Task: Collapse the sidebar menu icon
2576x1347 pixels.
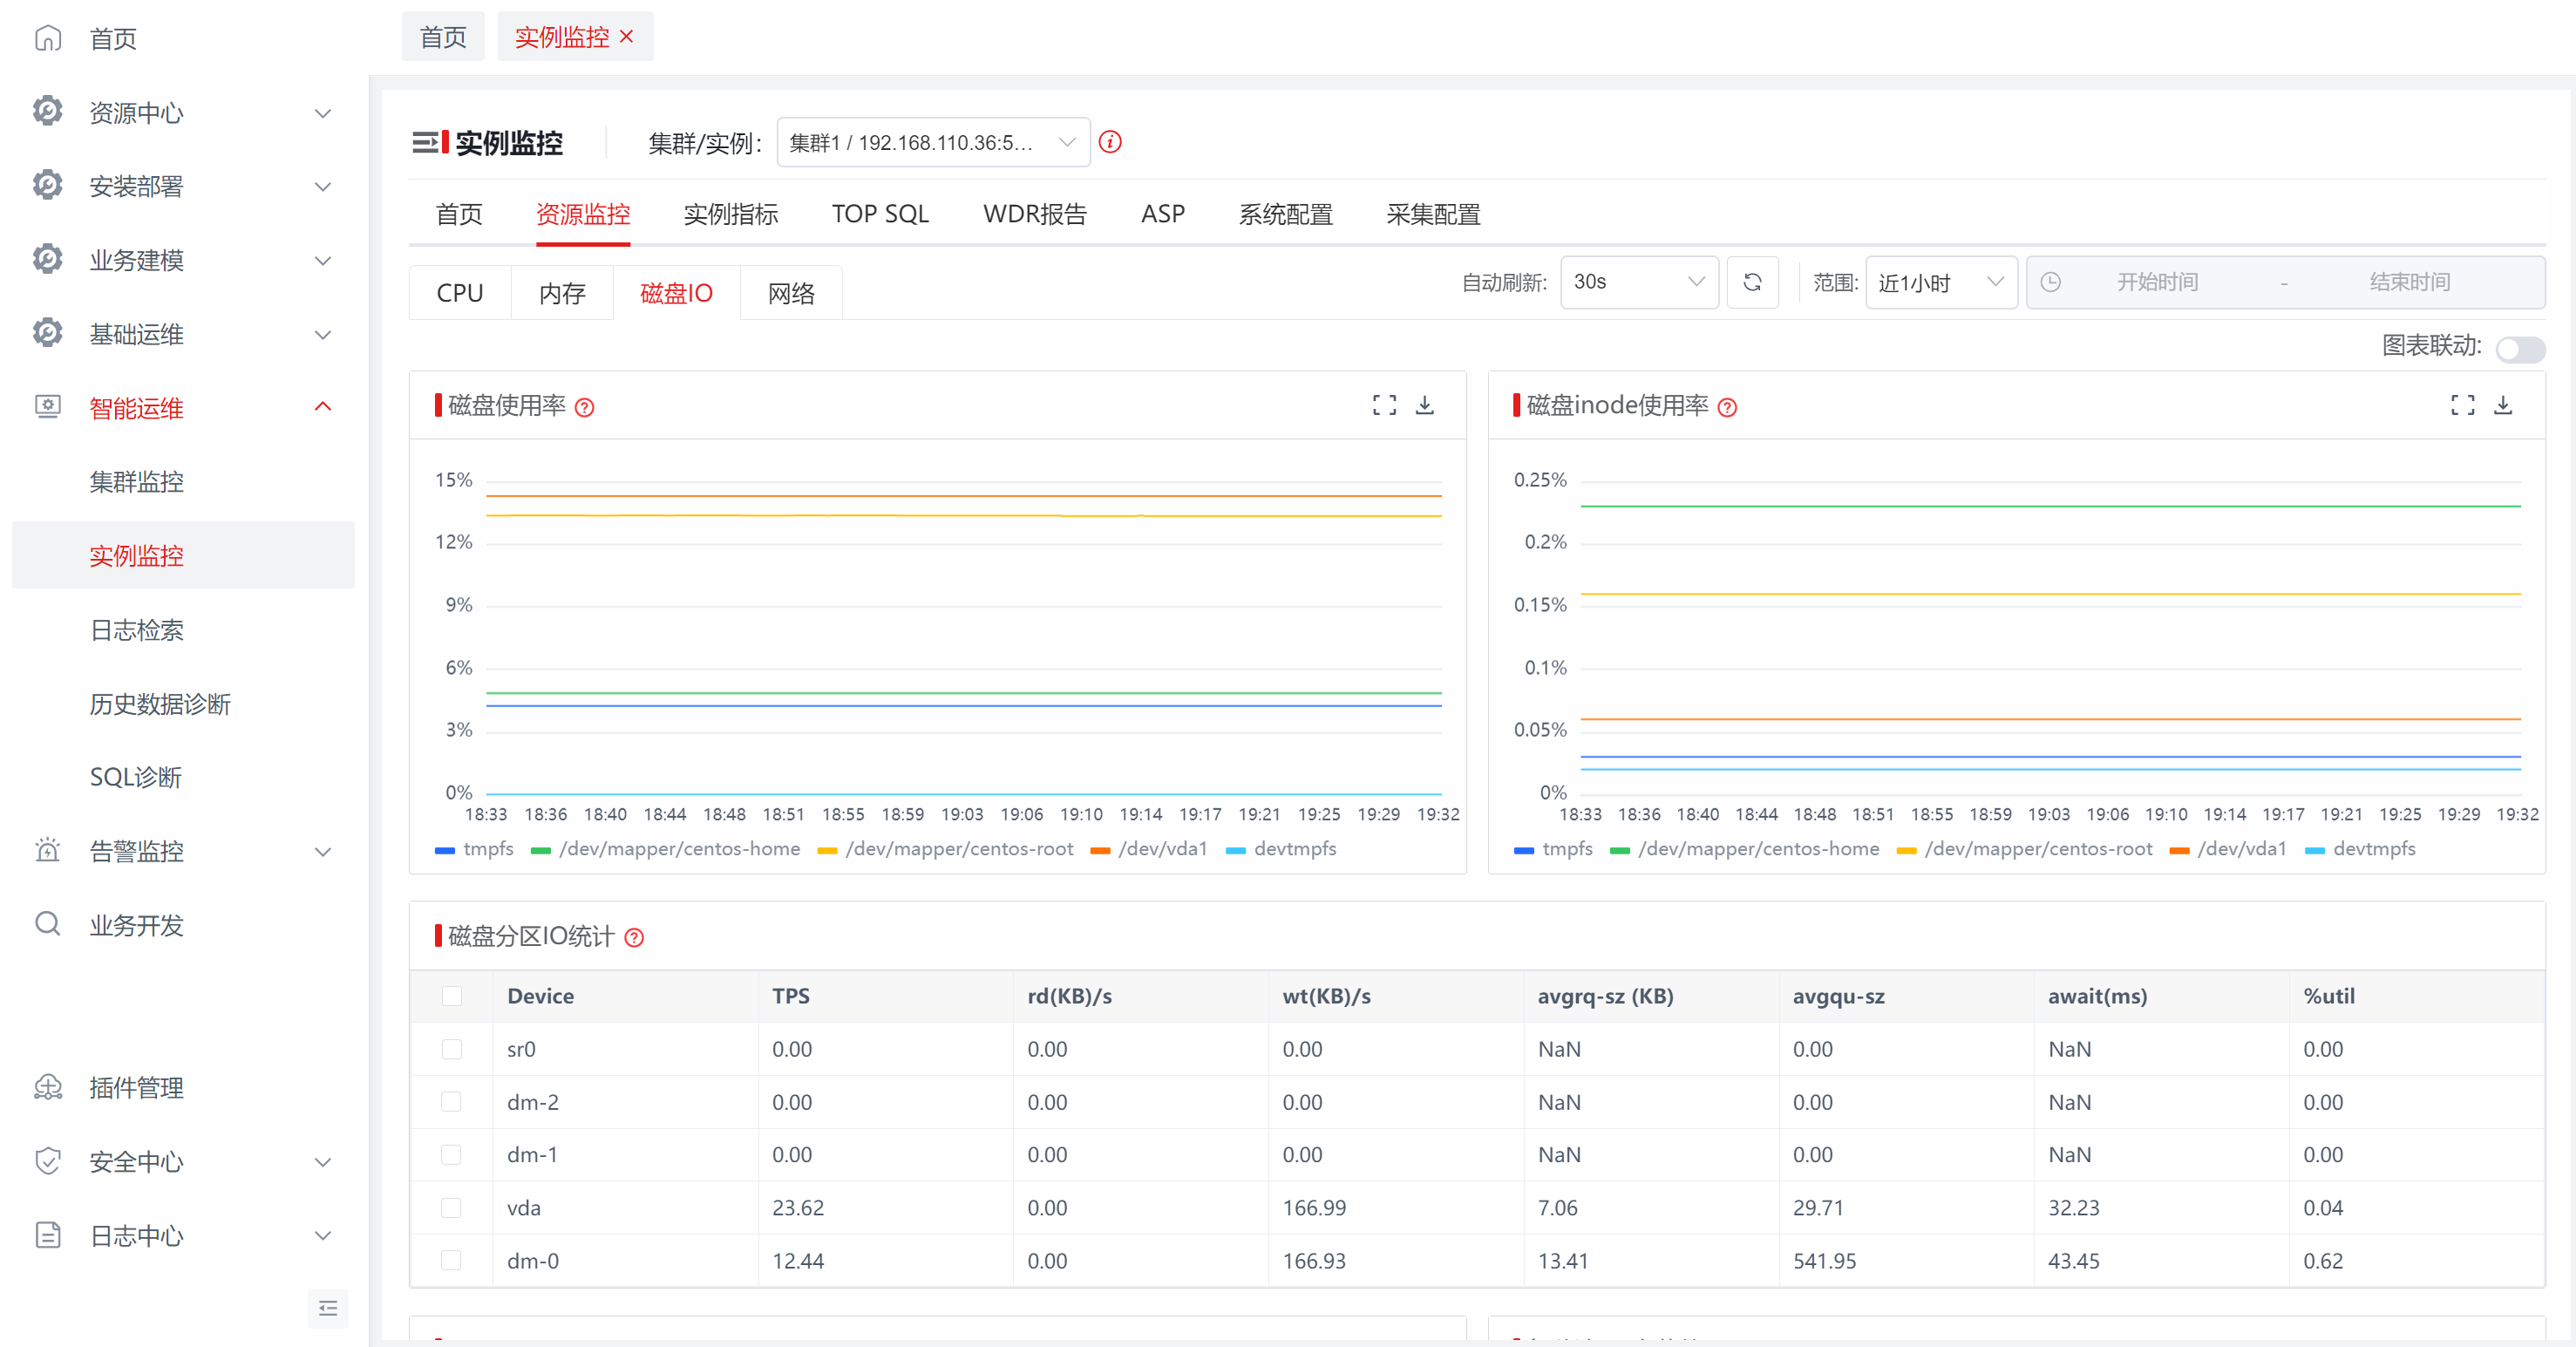Action: [328, 1308]
